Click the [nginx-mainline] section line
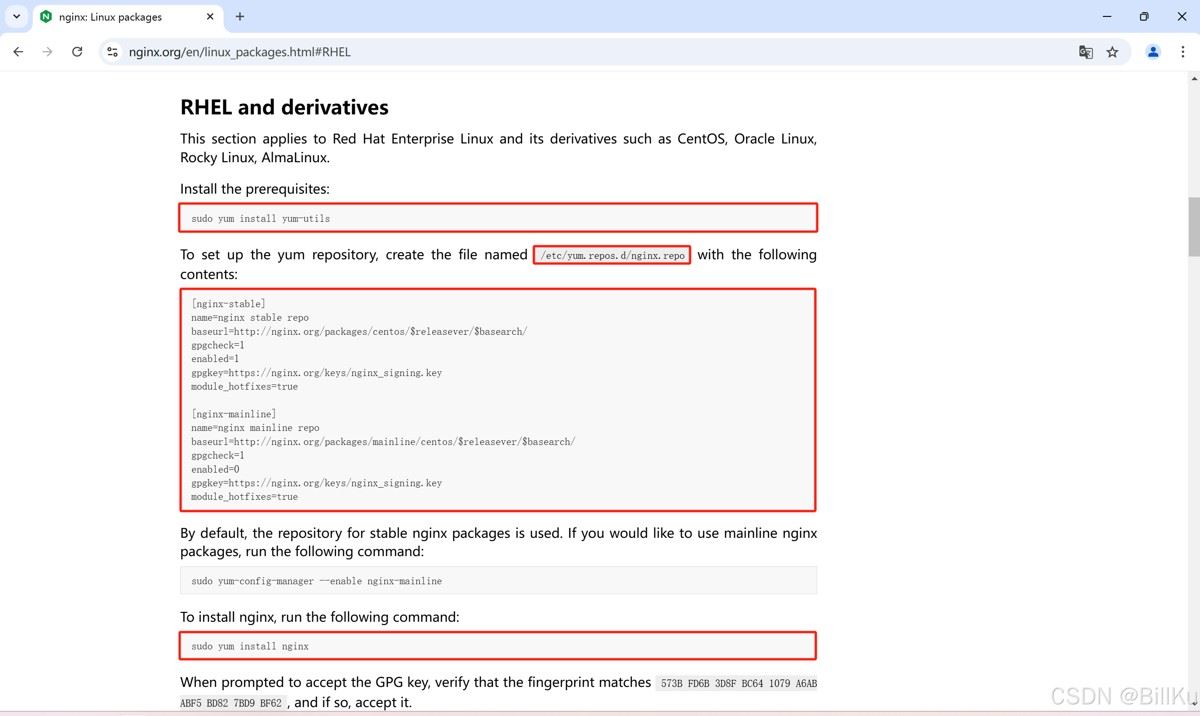The height and width of the screenshot is (716, 1200). 234,414
